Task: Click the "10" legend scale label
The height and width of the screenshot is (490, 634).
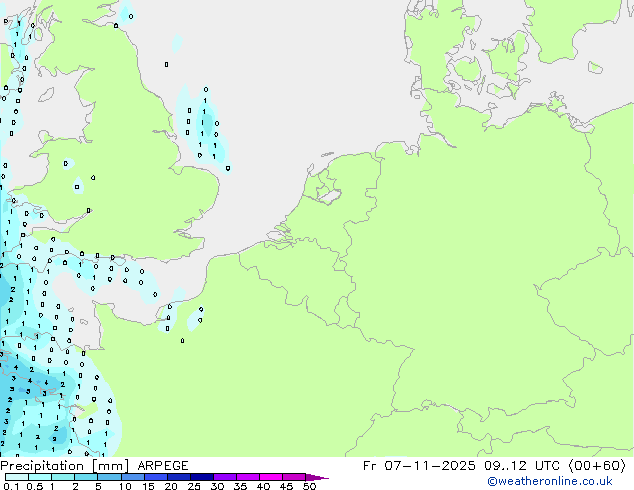Action: [125, 486]
